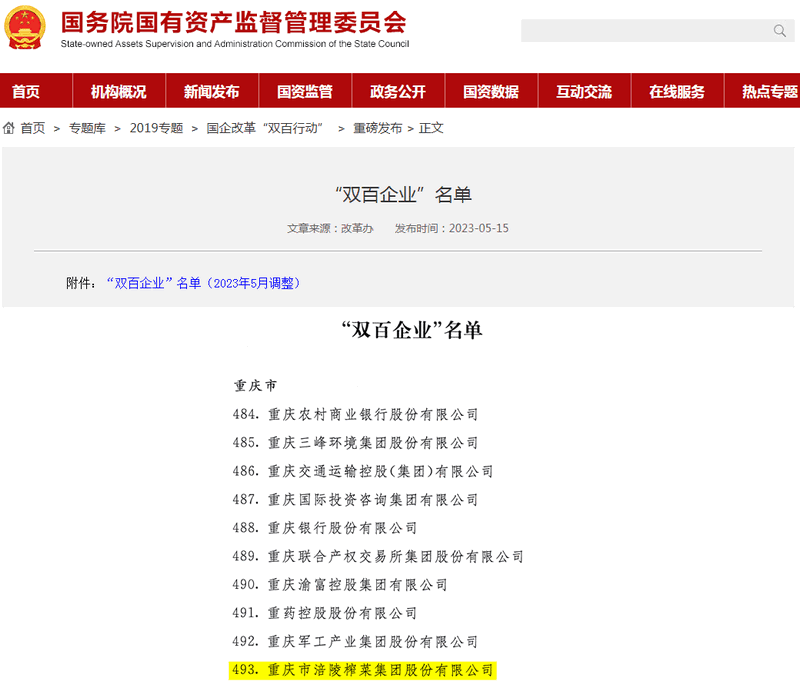Open the 政务公开 navigation menu
This screenshot has height=688, width=800.
[x=398, y=91]
